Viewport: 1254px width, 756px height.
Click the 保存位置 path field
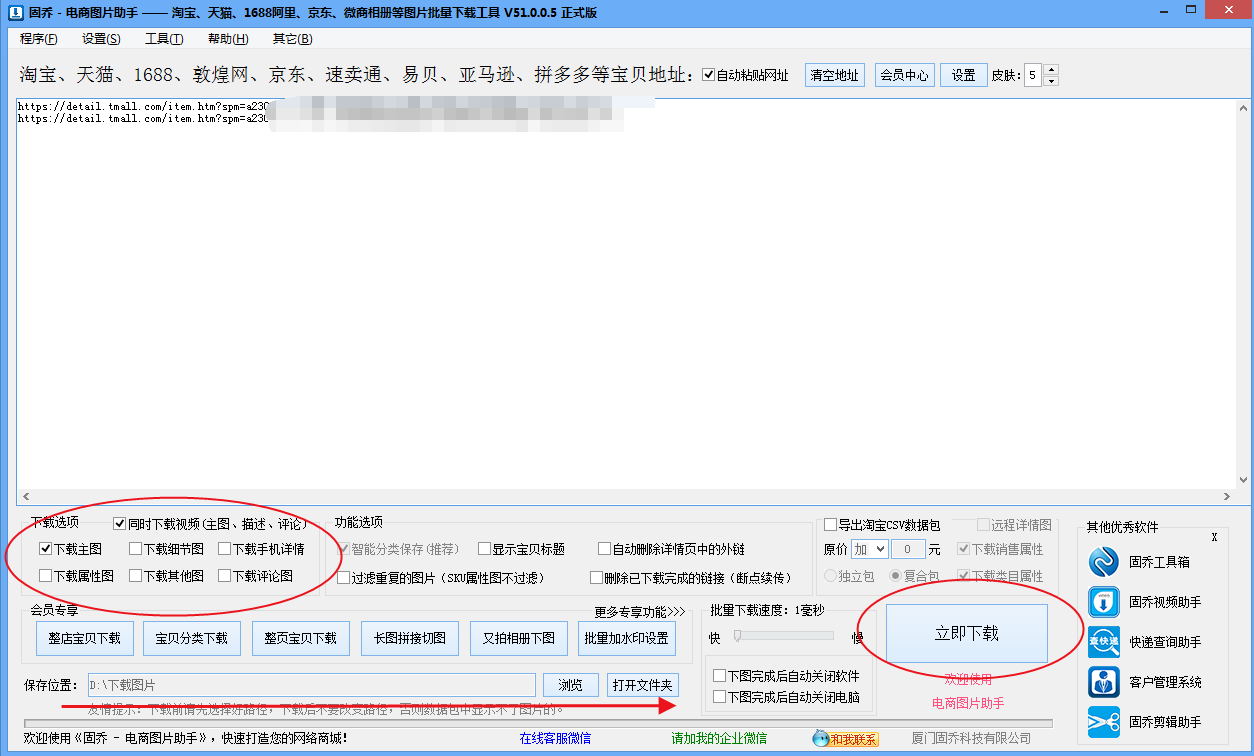(x=311, y=685)
